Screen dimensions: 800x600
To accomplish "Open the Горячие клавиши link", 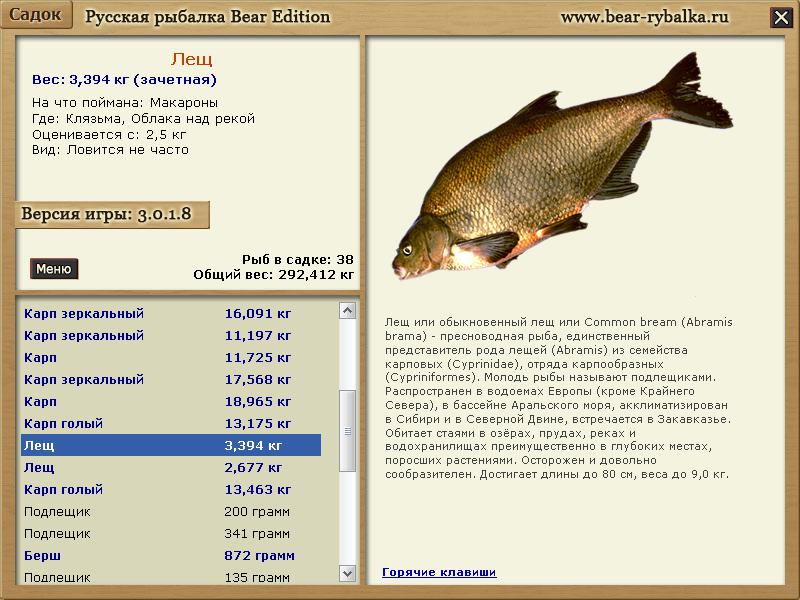I will coord(439,572).
